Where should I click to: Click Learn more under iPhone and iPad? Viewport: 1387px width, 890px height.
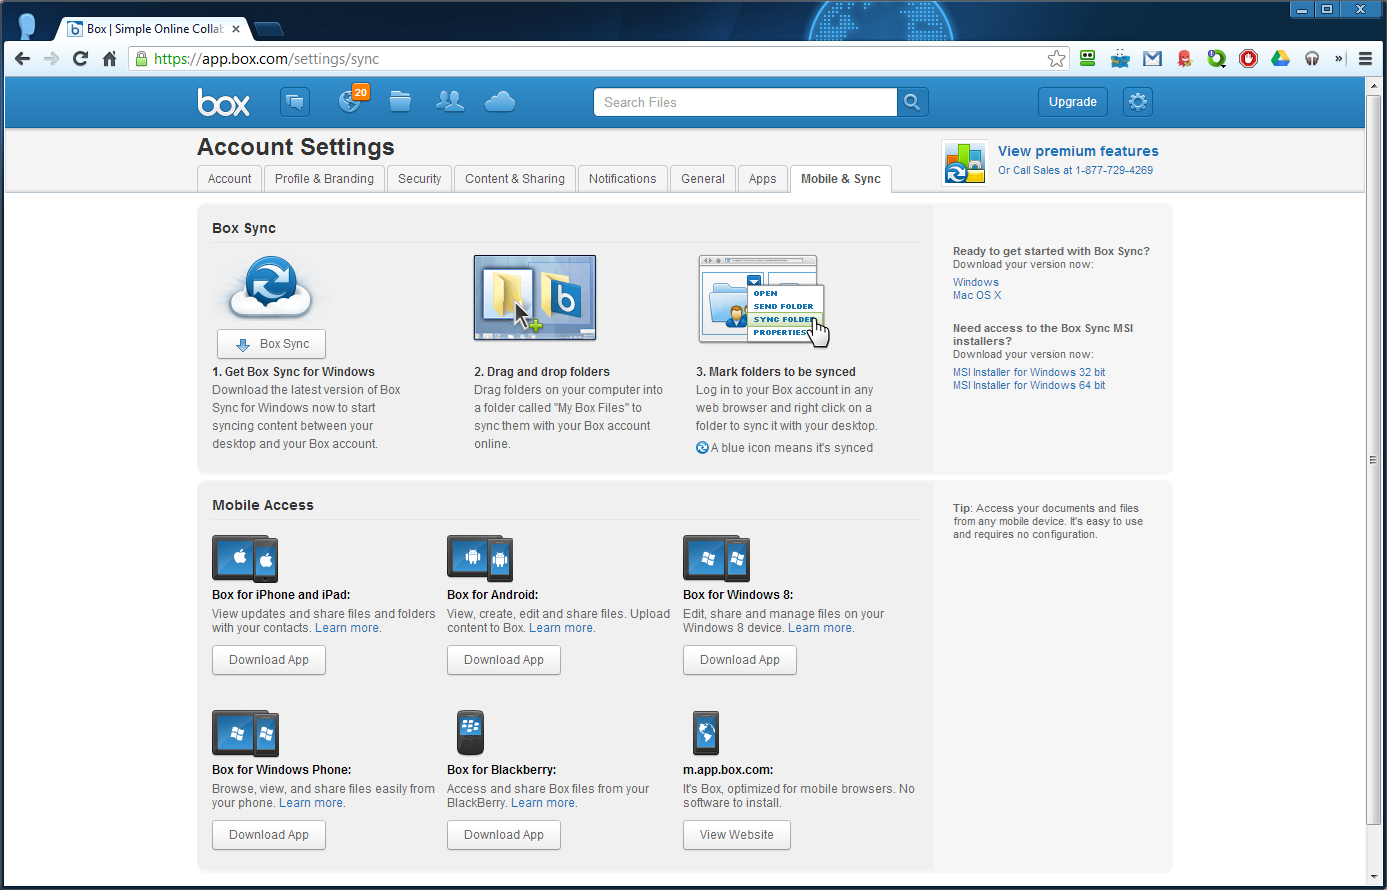point(347,628)
